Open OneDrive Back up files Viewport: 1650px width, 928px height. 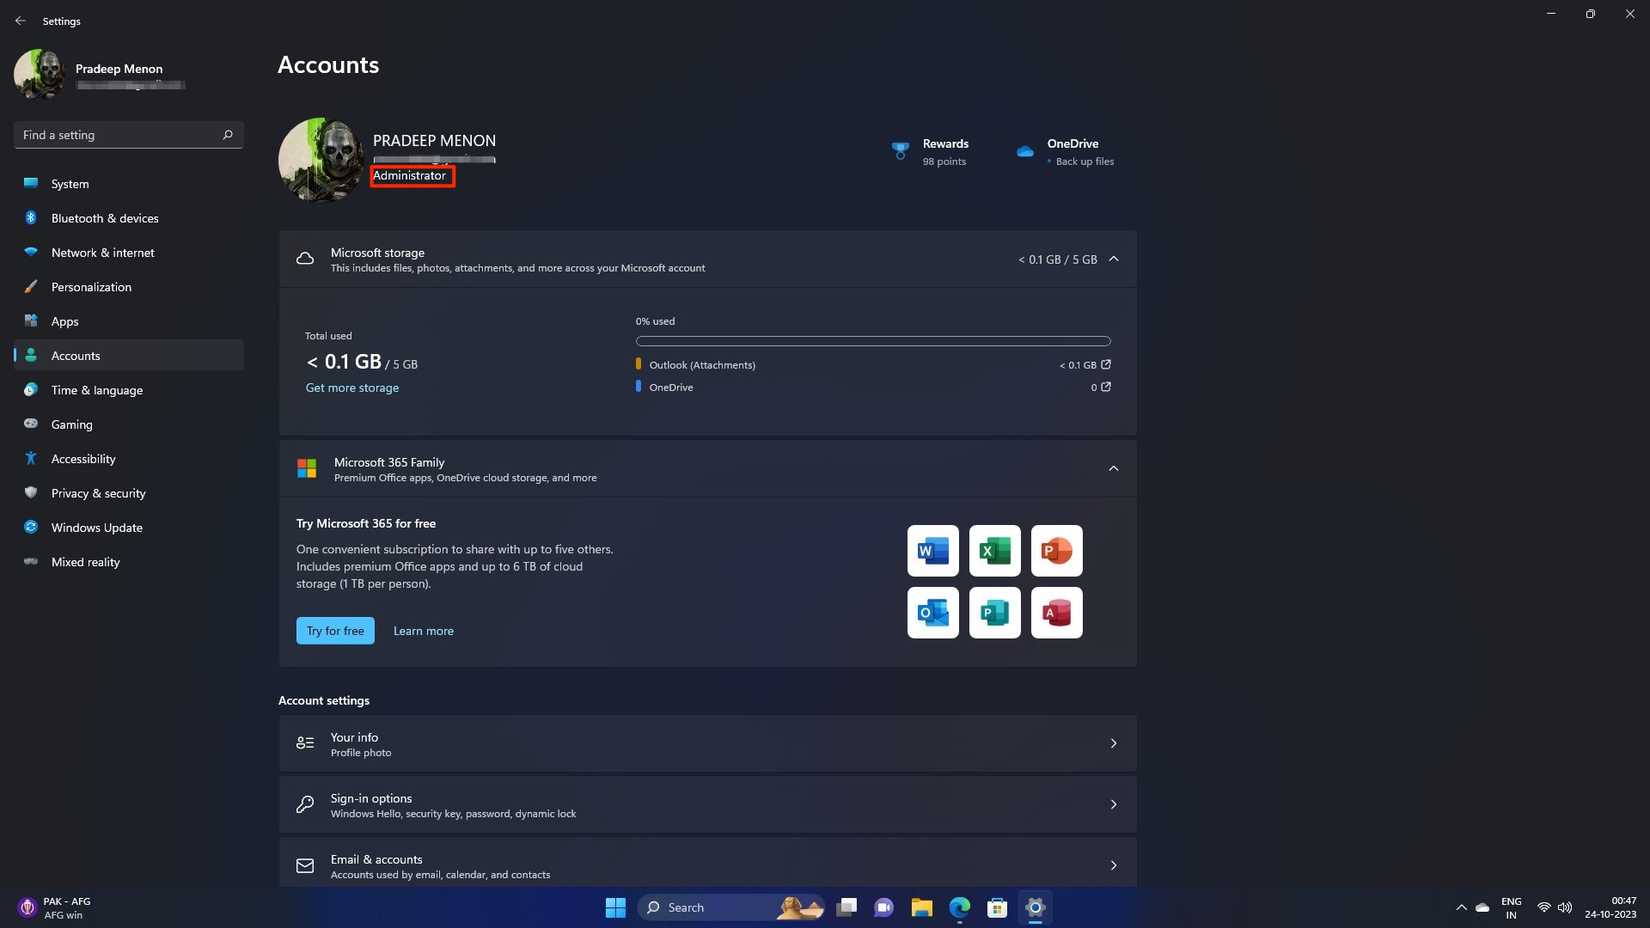click(x=1065, y=152)
